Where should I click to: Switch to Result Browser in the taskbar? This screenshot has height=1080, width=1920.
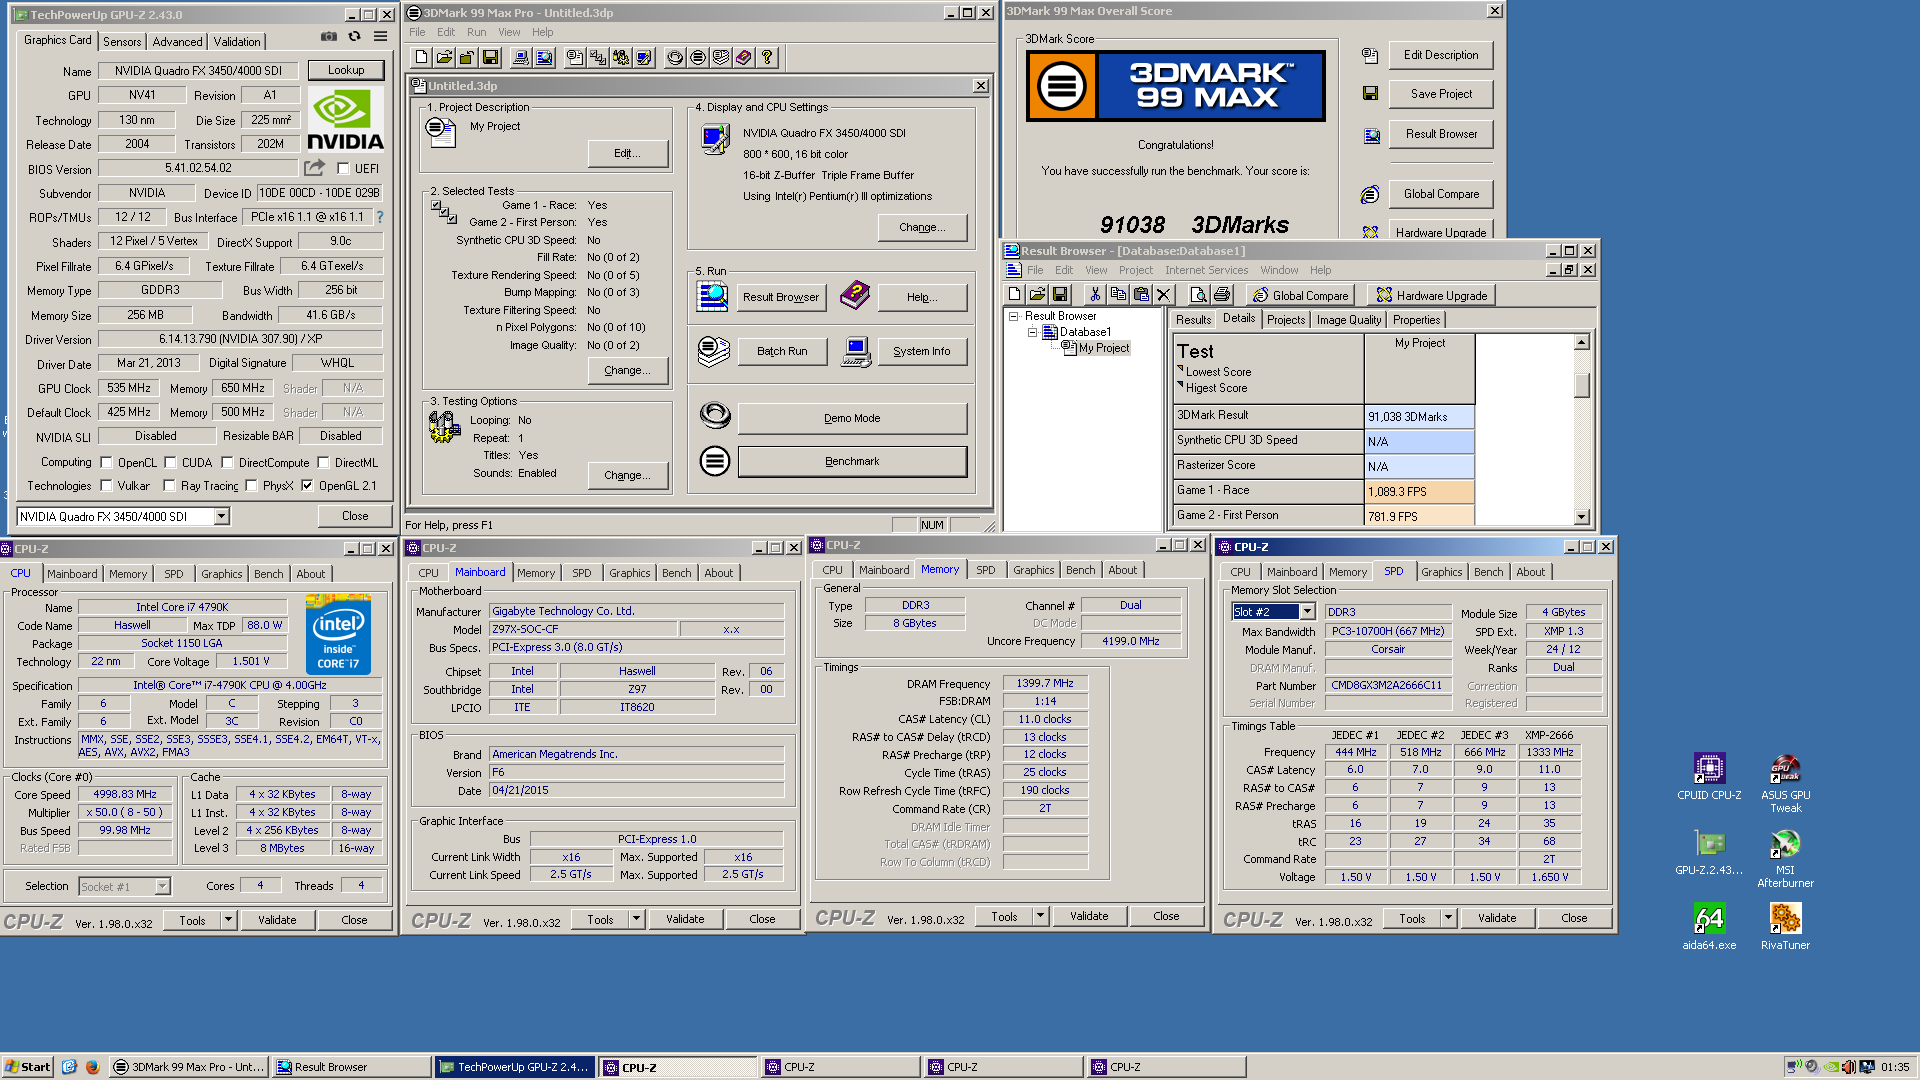351,1067
